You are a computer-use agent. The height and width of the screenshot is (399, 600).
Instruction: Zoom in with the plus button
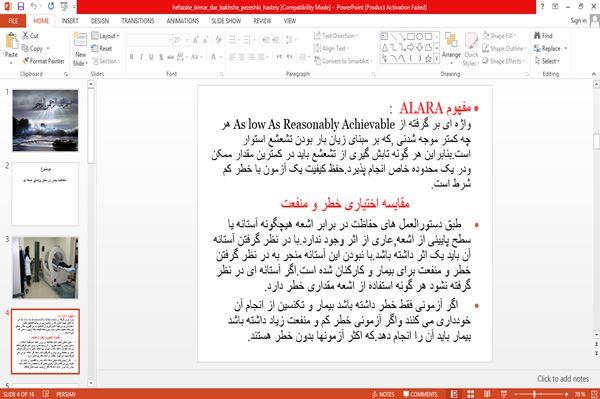tap(566, 394)
